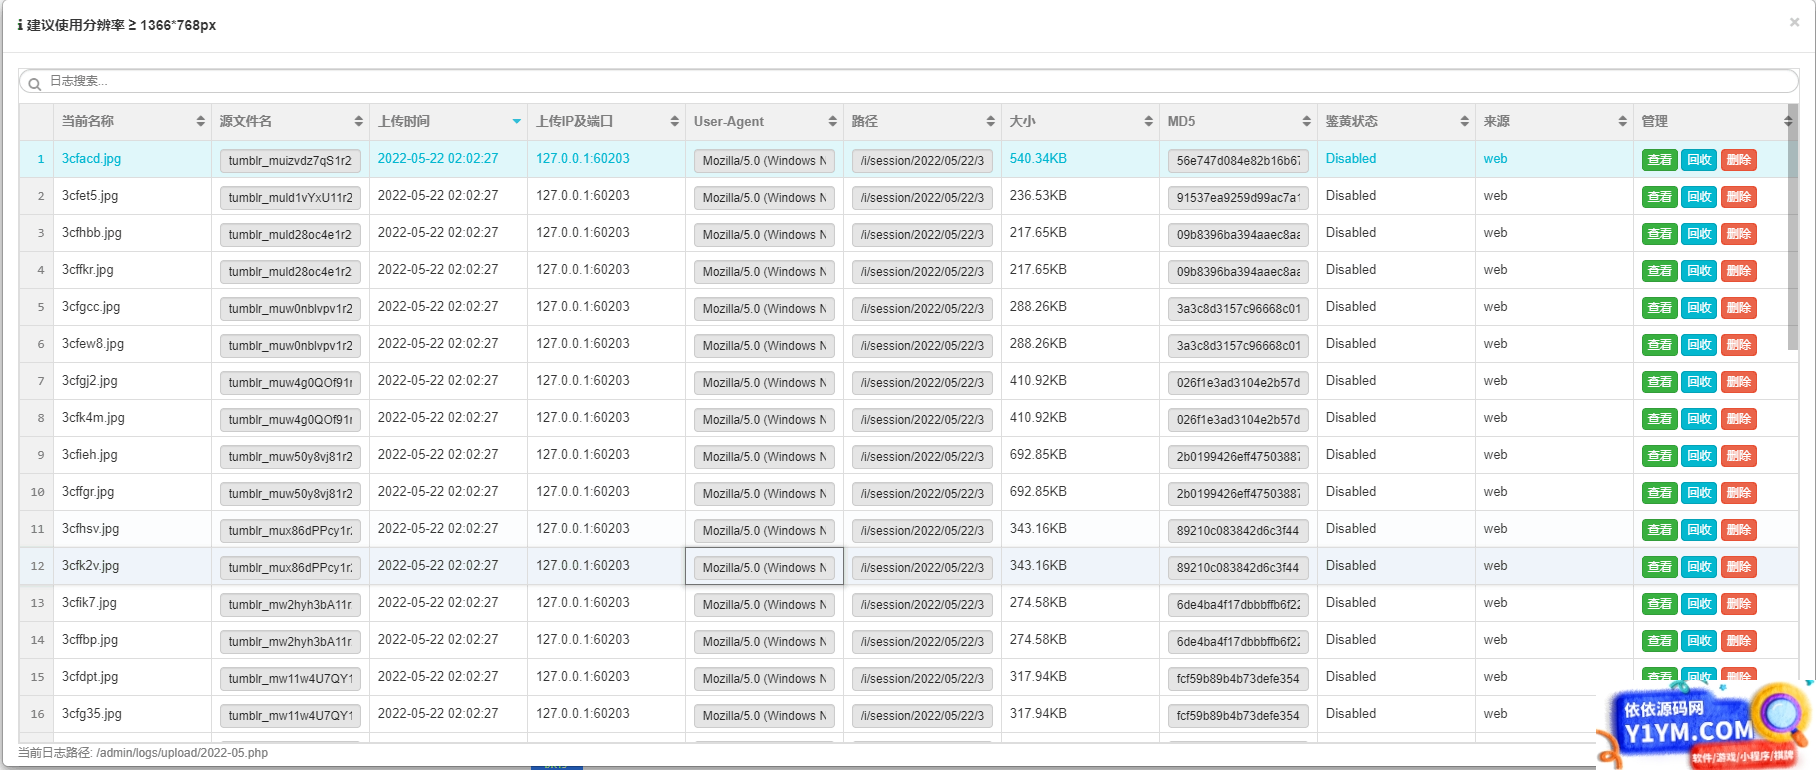Viewport: 1816px width, 770px height.
Task: Sort by 源文件名 column arrows
Action: (x=359, y=121)
